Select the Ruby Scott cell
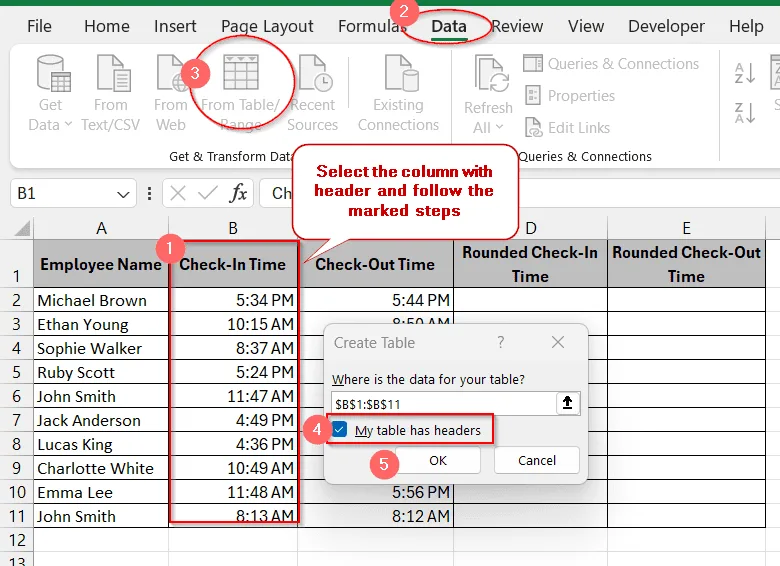Image resolution: width=780 pixels, height=566 pixels. coord(101,372)
